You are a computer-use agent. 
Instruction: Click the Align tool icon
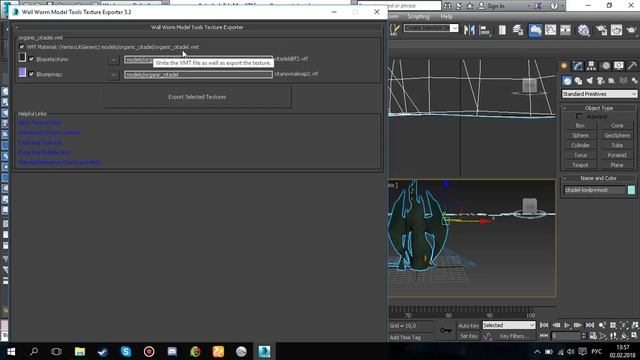tap(485, 30)
